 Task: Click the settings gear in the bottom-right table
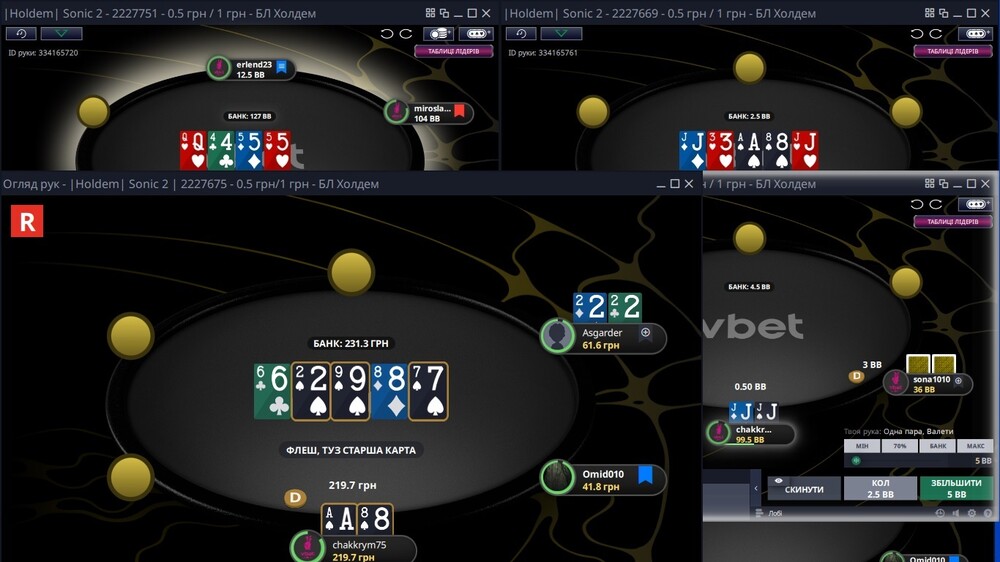pos(971,513)
